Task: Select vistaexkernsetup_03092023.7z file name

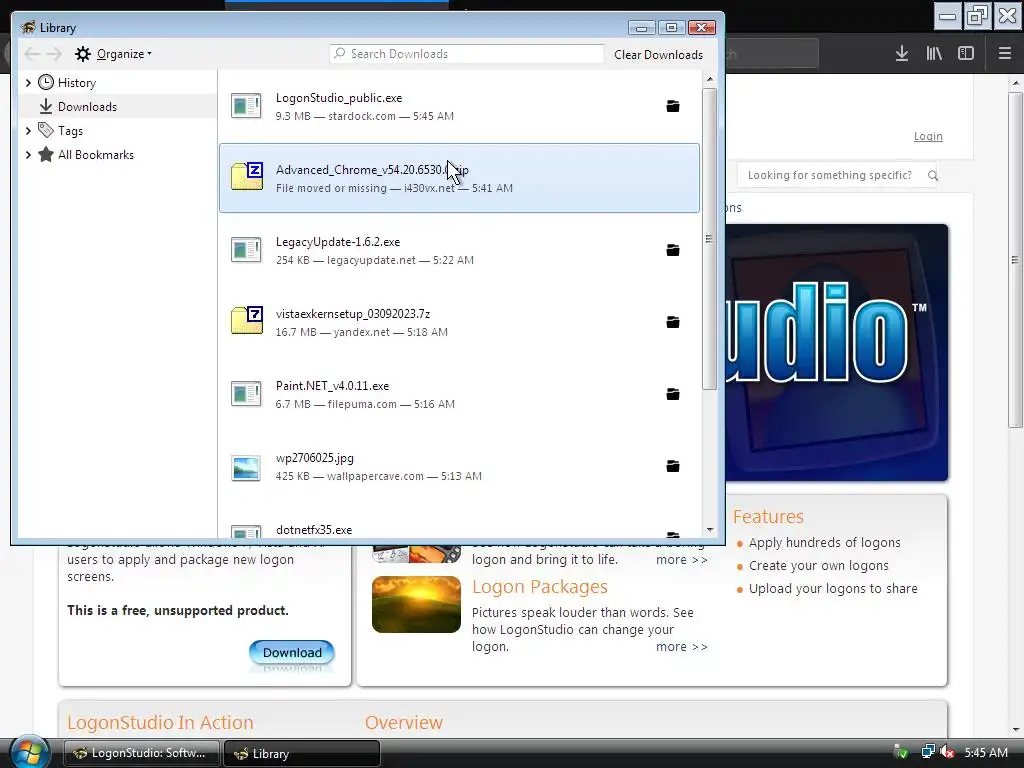Action: (x=353, y=313)
